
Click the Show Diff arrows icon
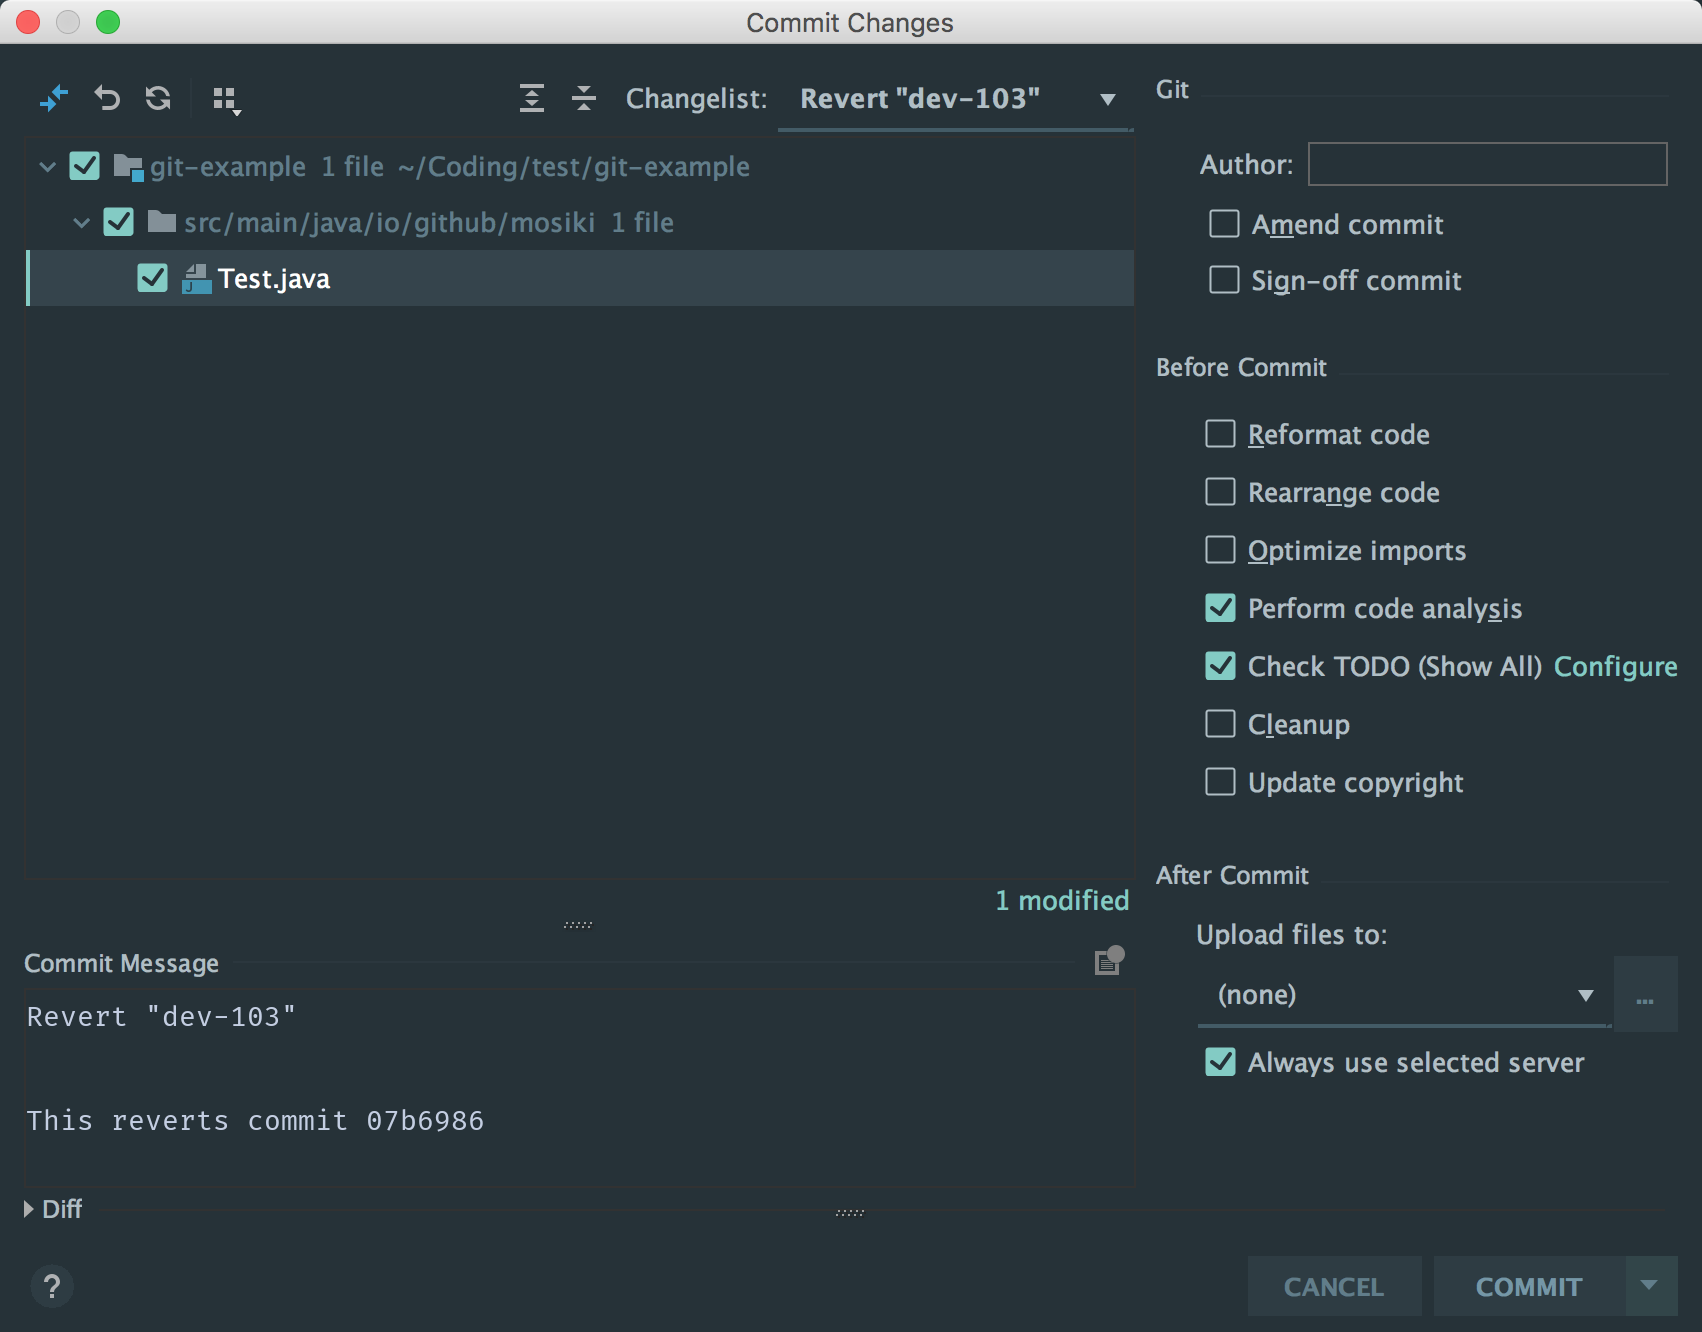[53, 98]
